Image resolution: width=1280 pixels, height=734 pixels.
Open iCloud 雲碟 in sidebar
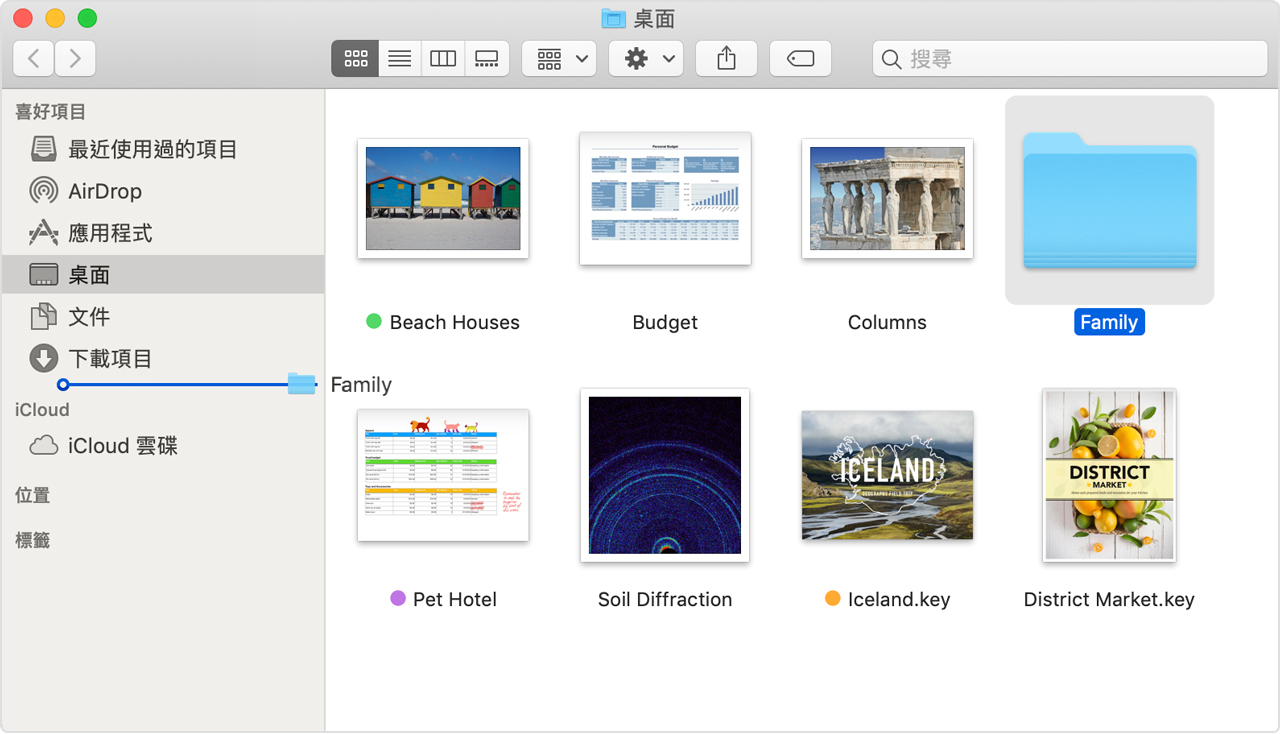(122, 446)
